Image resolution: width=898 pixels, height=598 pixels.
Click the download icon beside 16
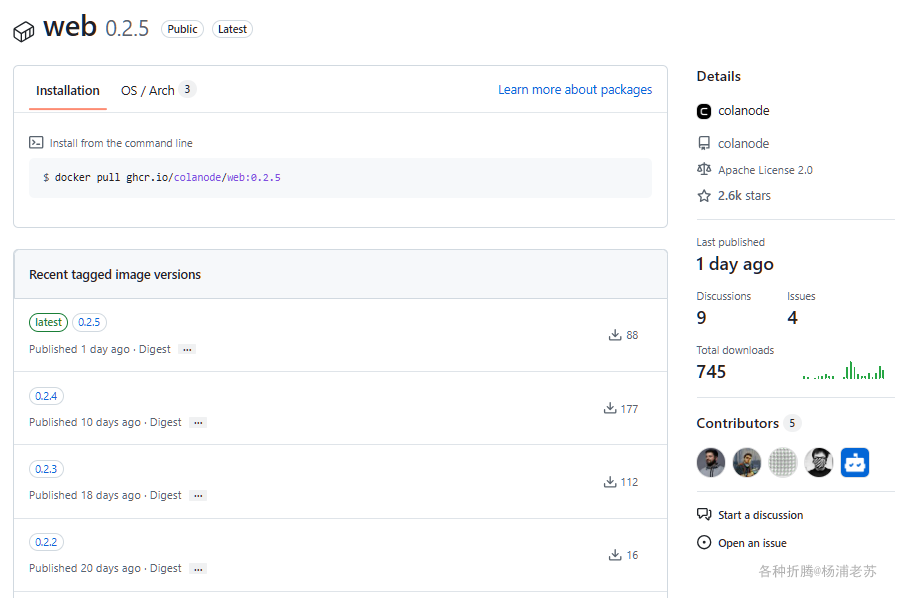(615, 554)
